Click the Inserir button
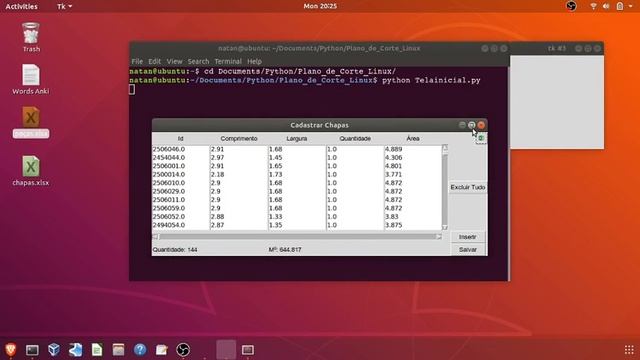 (x=468, y=237)
